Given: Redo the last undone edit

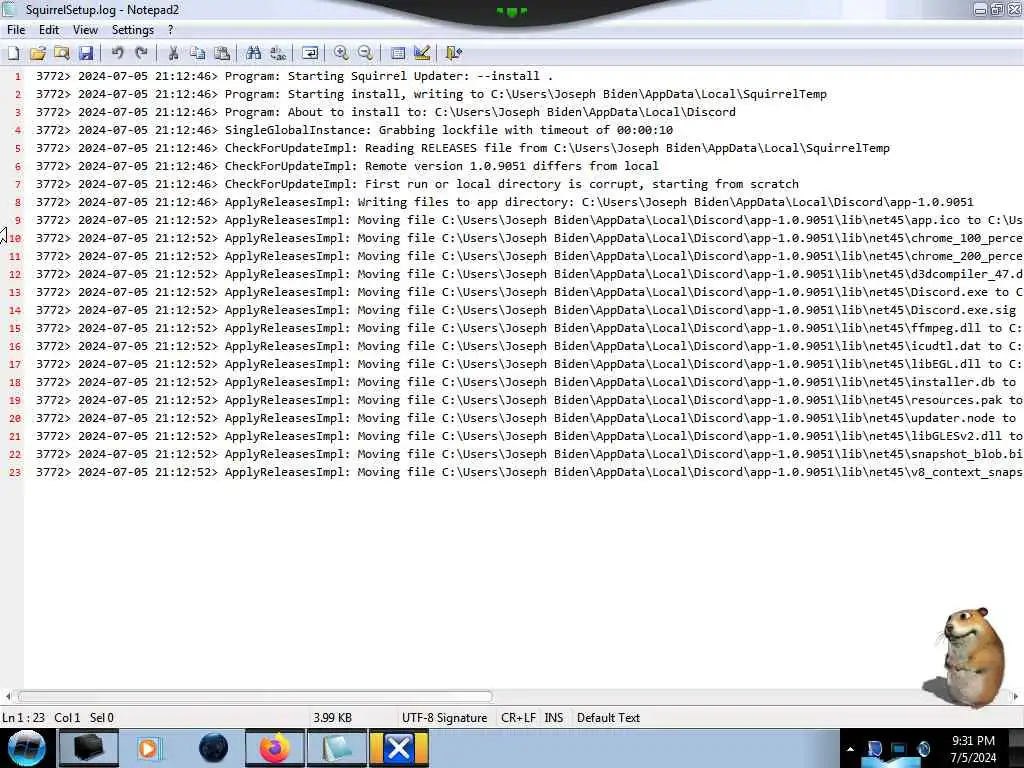Looking at the screenshot, I should click(141, 53).
